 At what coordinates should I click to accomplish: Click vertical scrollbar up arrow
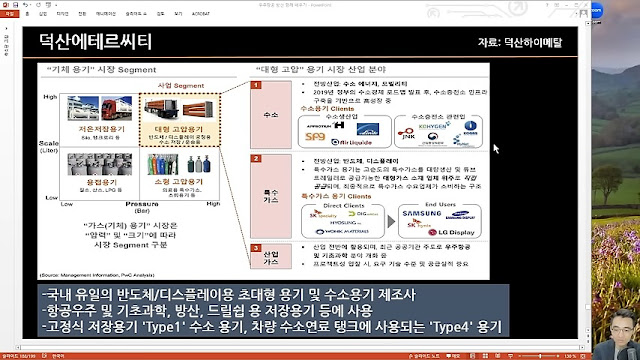point(588,23)
